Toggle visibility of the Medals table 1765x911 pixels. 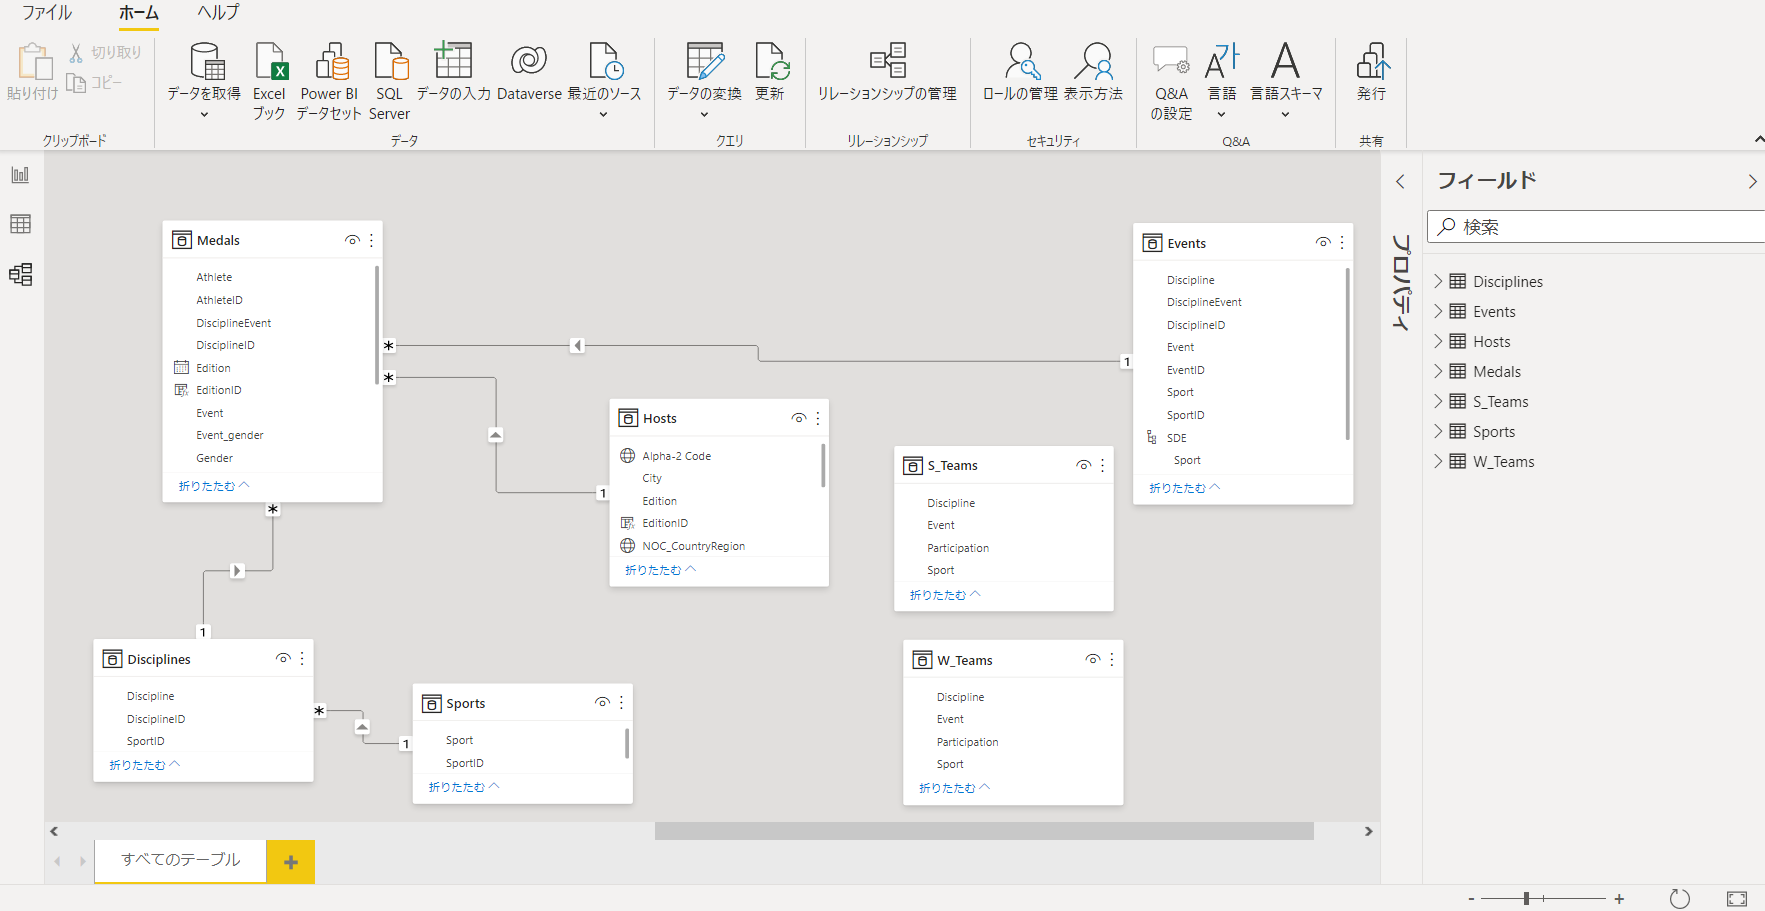[352, 240]
